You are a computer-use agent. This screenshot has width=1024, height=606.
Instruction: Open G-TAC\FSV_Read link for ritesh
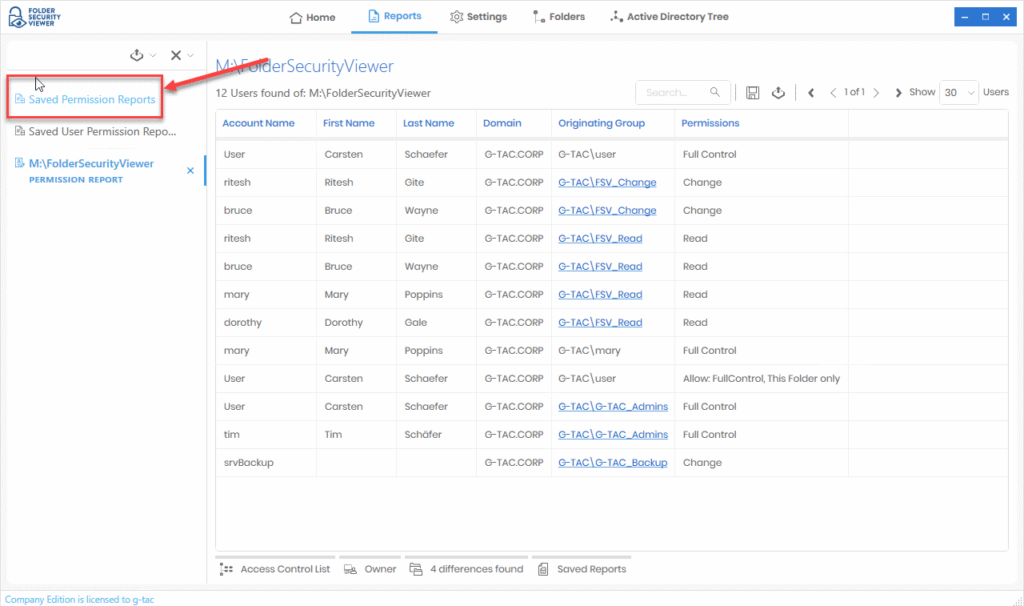(x=600, y=238)
